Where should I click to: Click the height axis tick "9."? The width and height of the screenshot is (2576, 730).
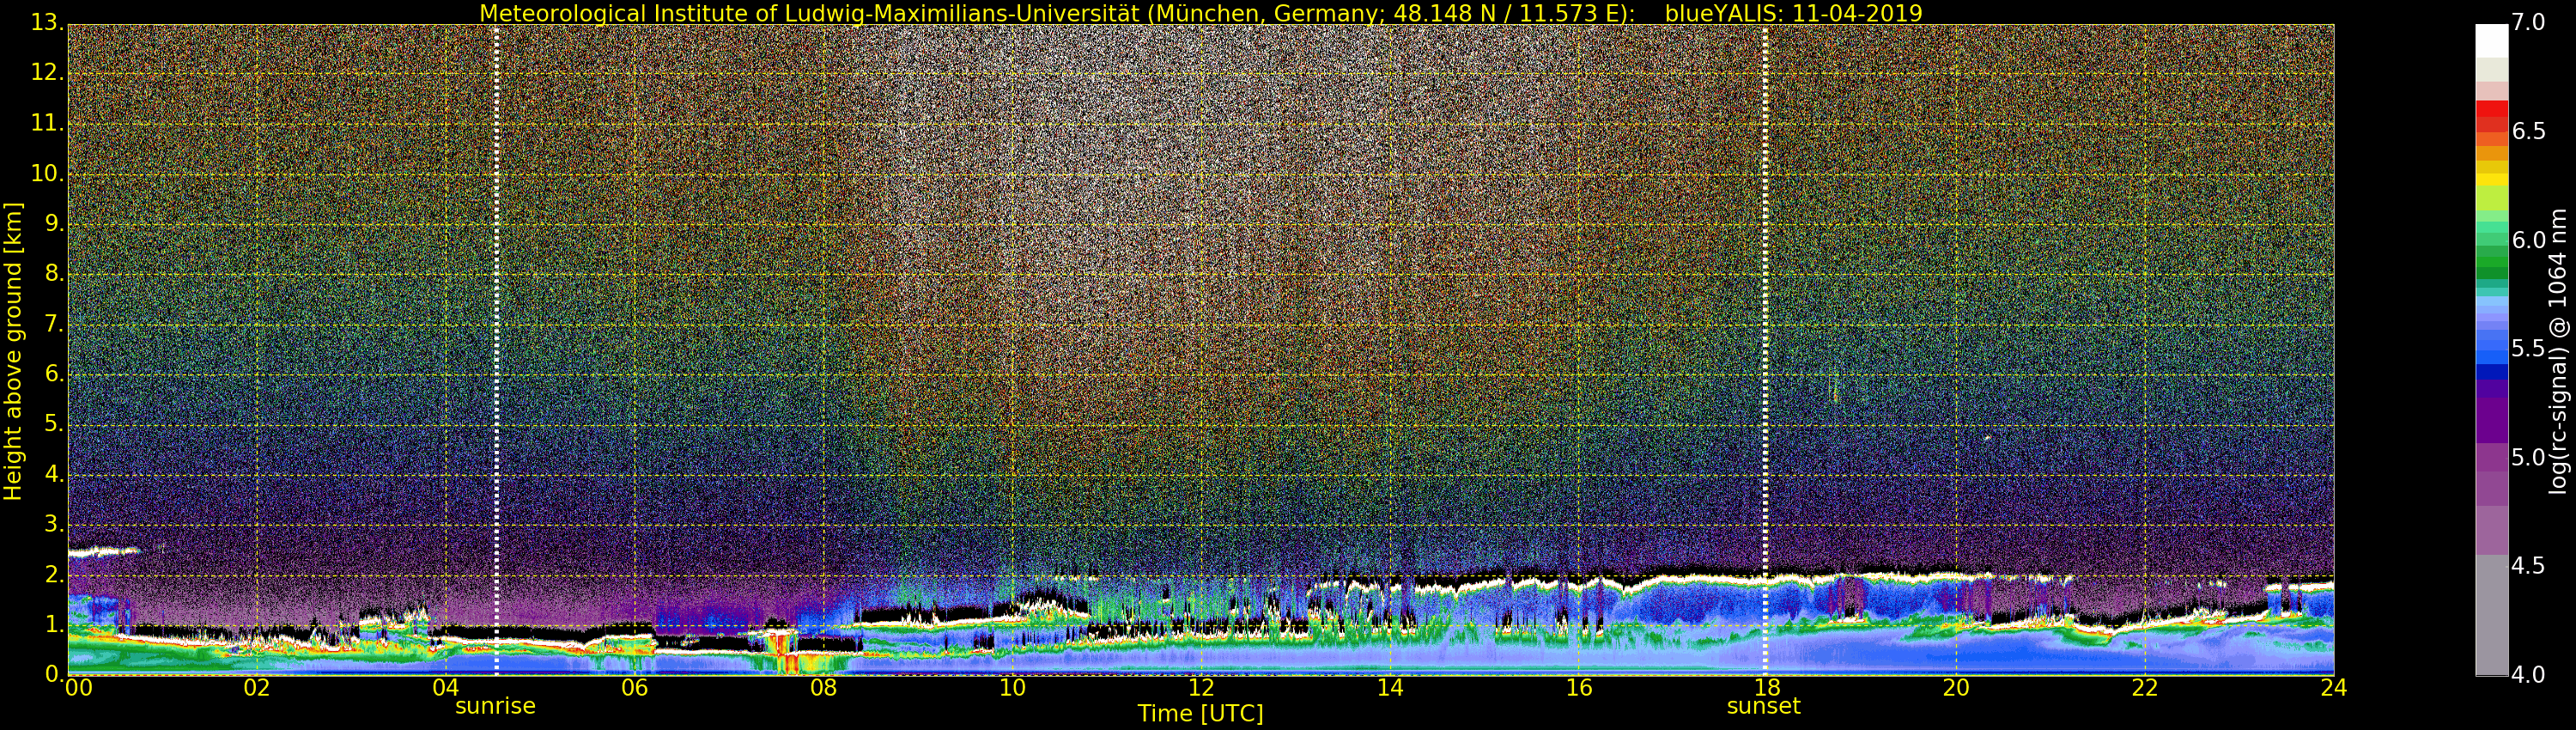click(x=54, y=224)
